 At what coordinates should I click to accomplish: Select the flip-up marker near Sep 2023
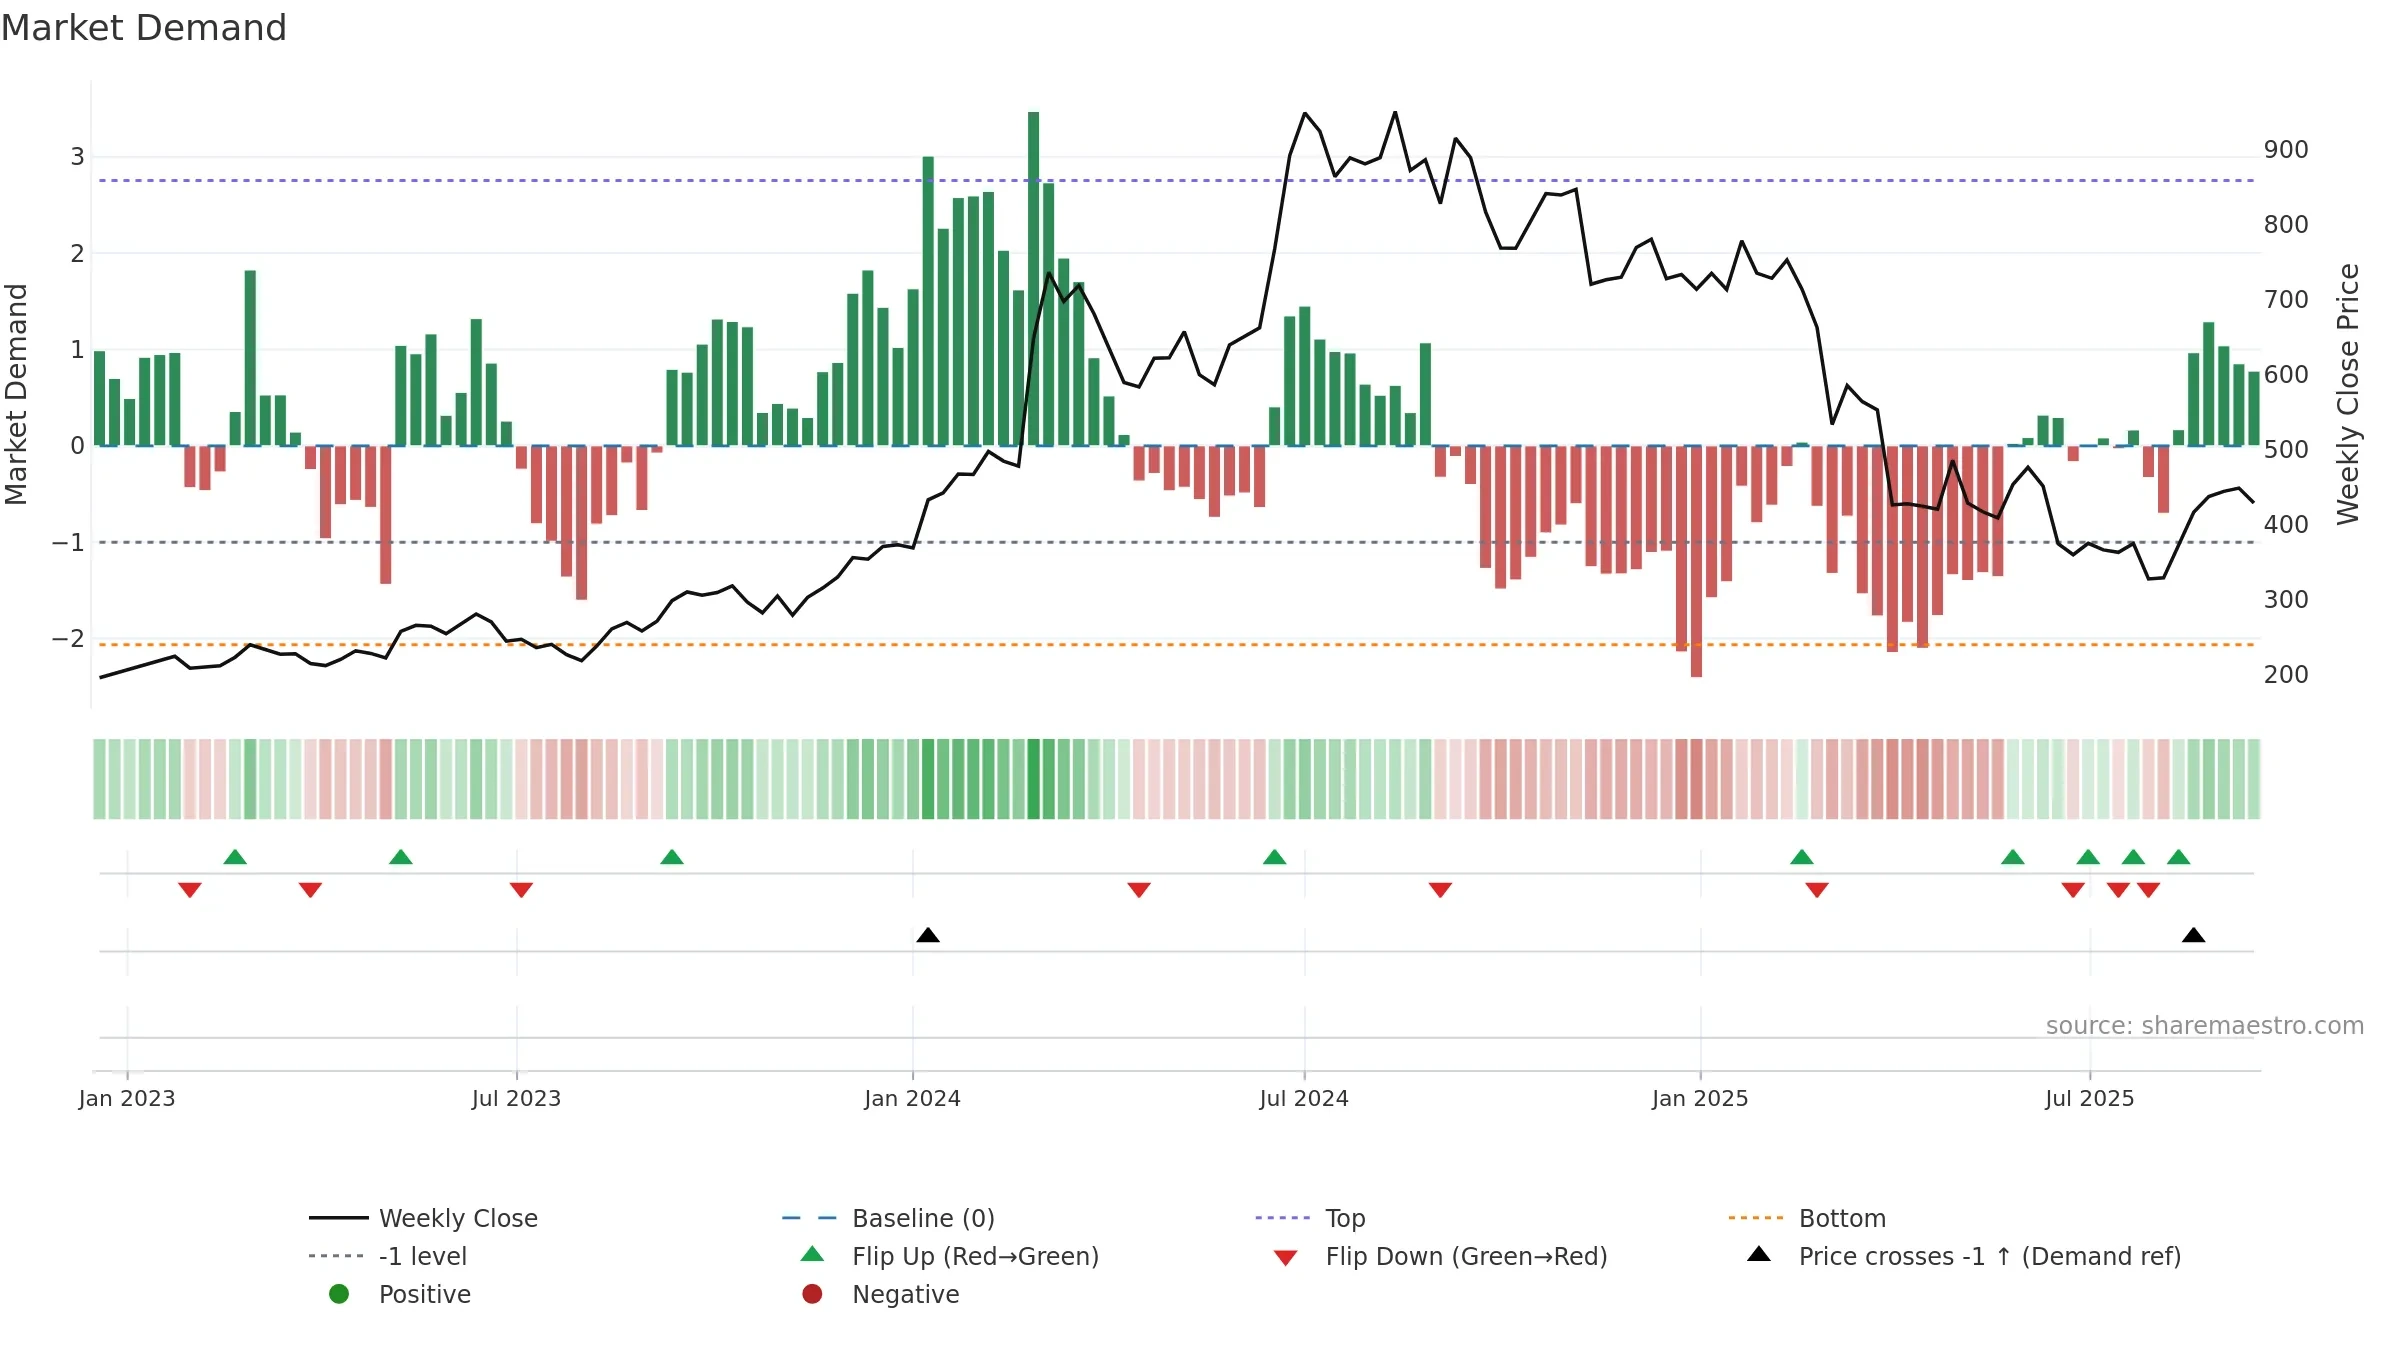672,857
